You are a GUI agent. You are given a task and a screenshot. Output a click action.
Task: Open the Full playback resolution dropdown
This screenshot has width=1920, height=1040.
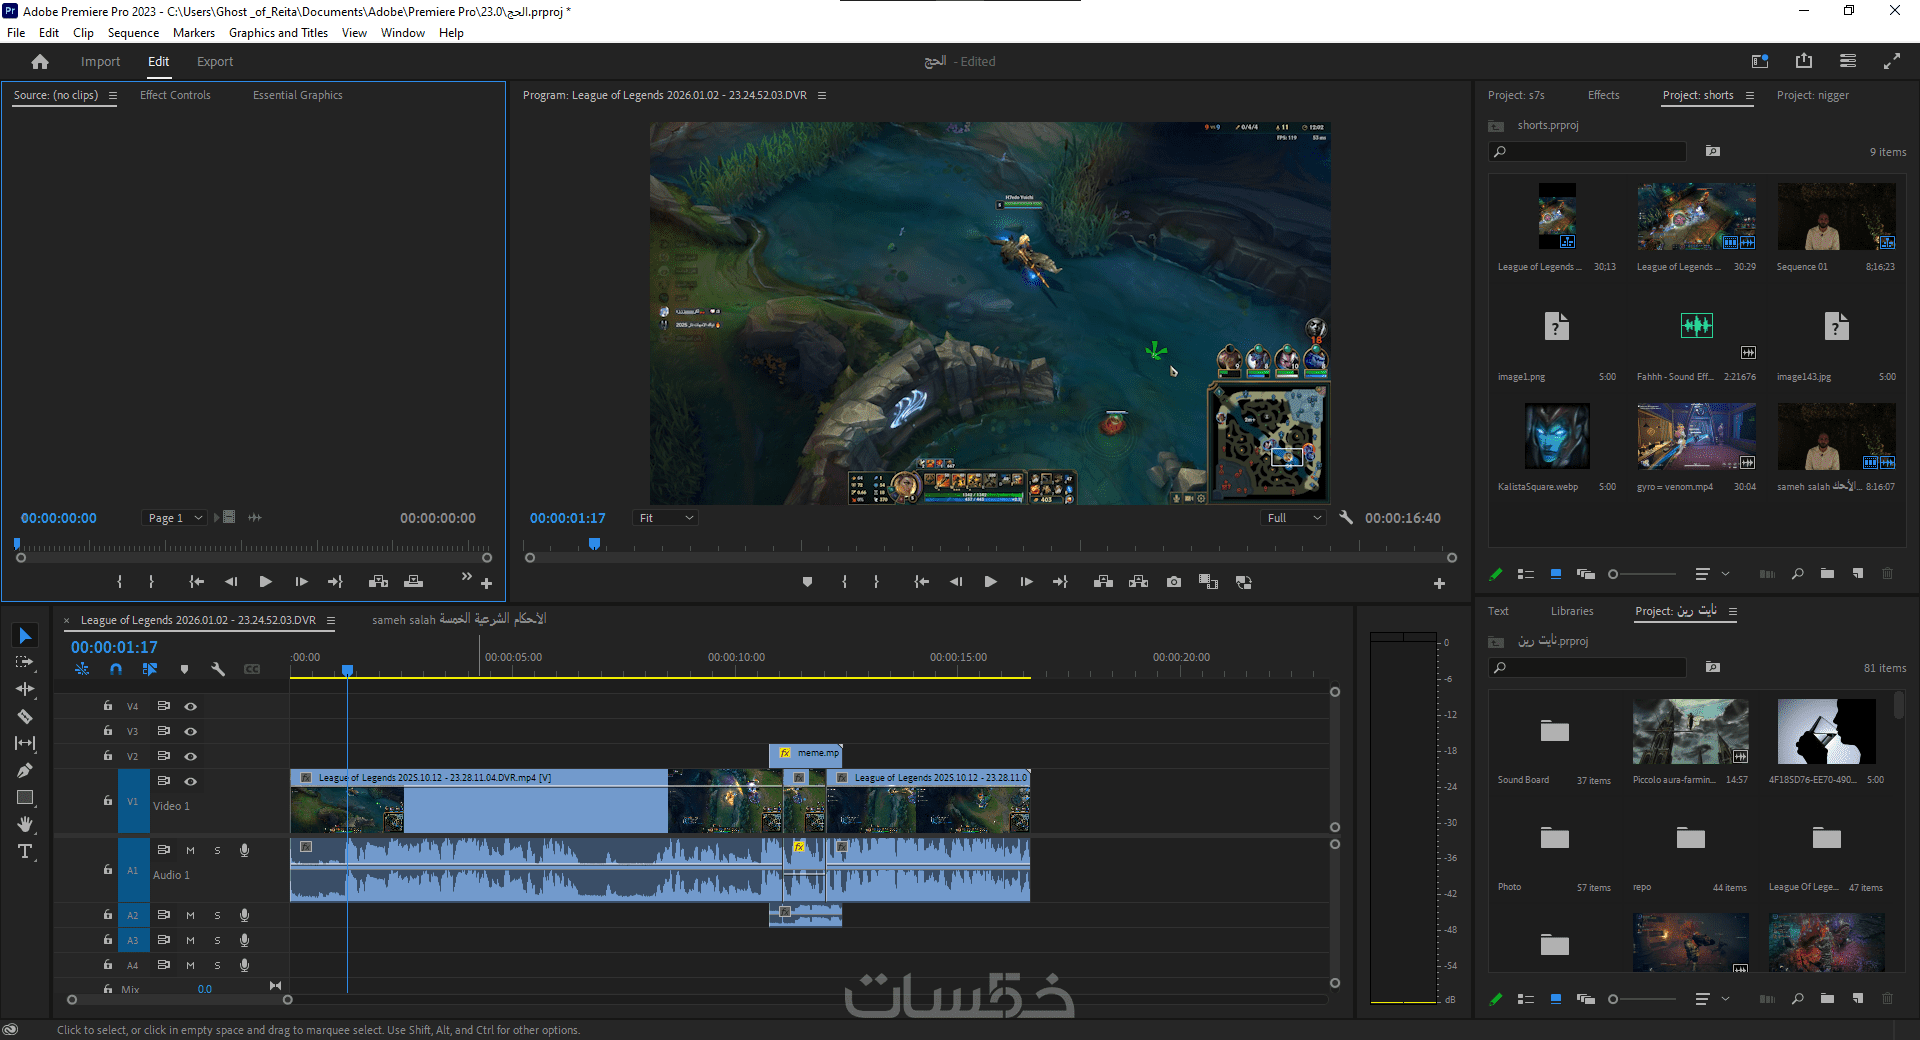1294,518
